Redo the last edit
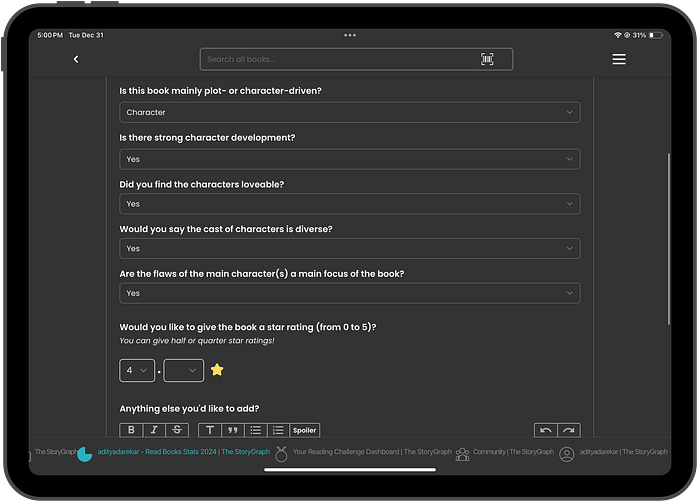 coord(569,430)
